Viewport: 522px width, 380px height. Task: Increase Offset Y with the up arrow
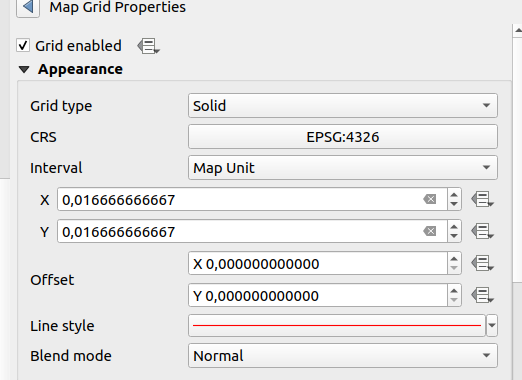click(x=454, y=290)
